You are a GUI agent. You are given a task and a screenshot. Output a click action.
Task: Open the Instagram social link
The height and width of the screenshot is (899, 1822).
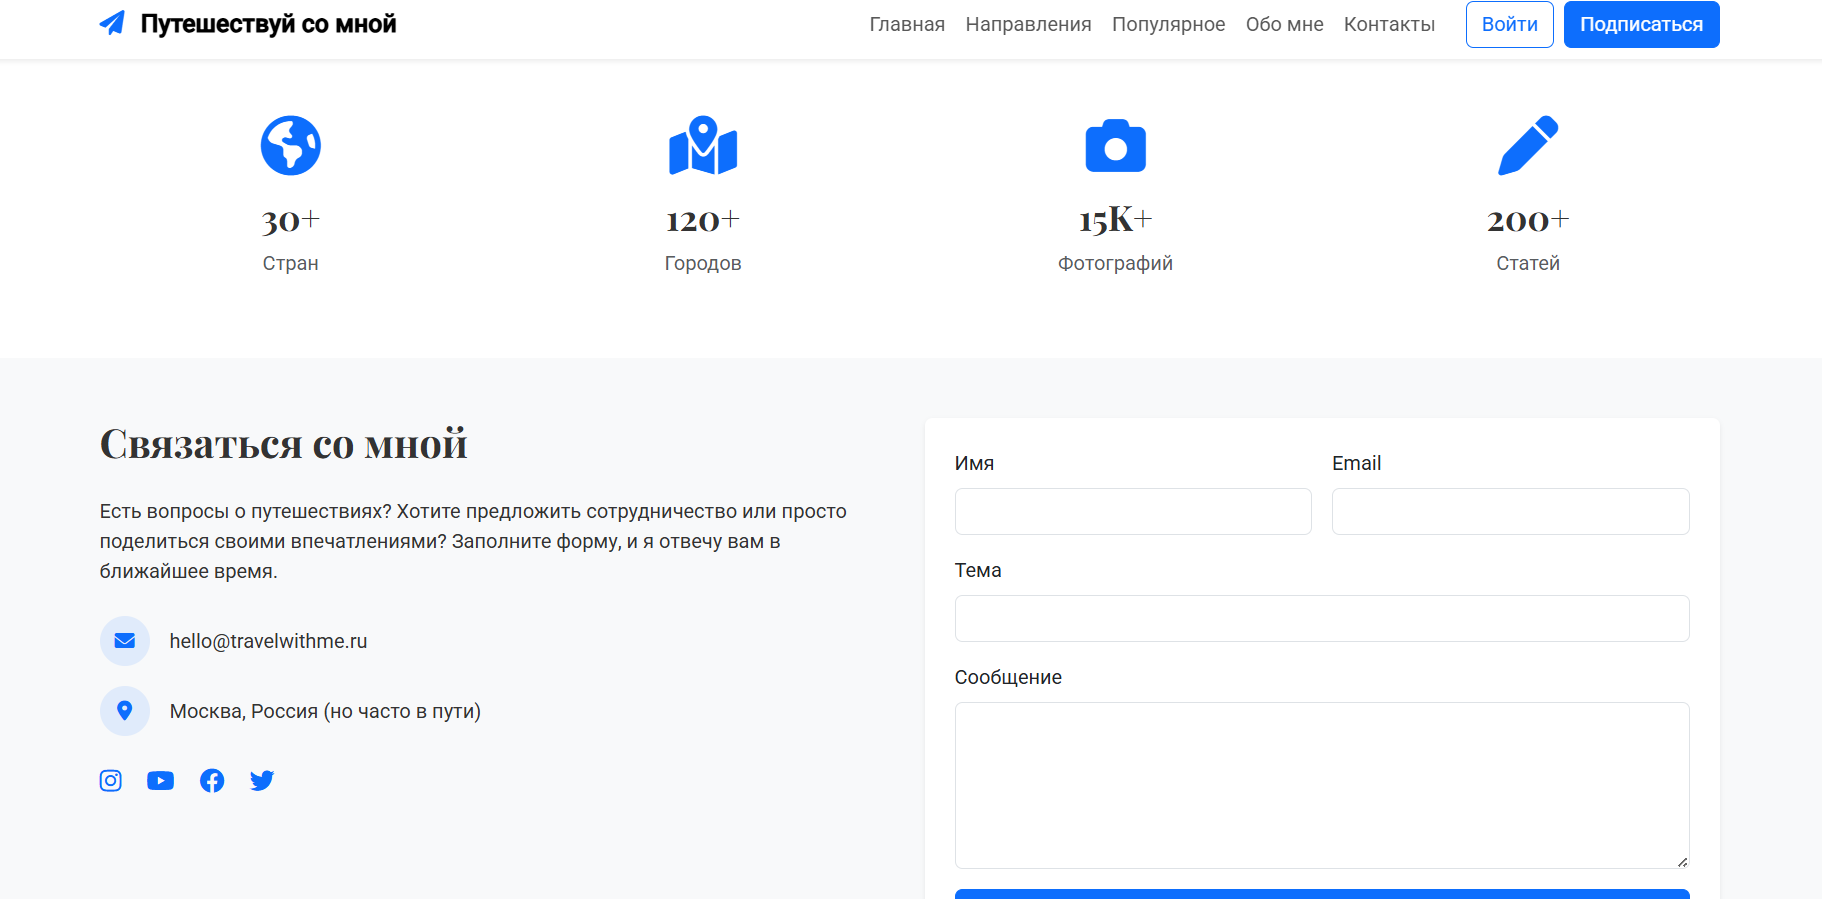point(111,781)
